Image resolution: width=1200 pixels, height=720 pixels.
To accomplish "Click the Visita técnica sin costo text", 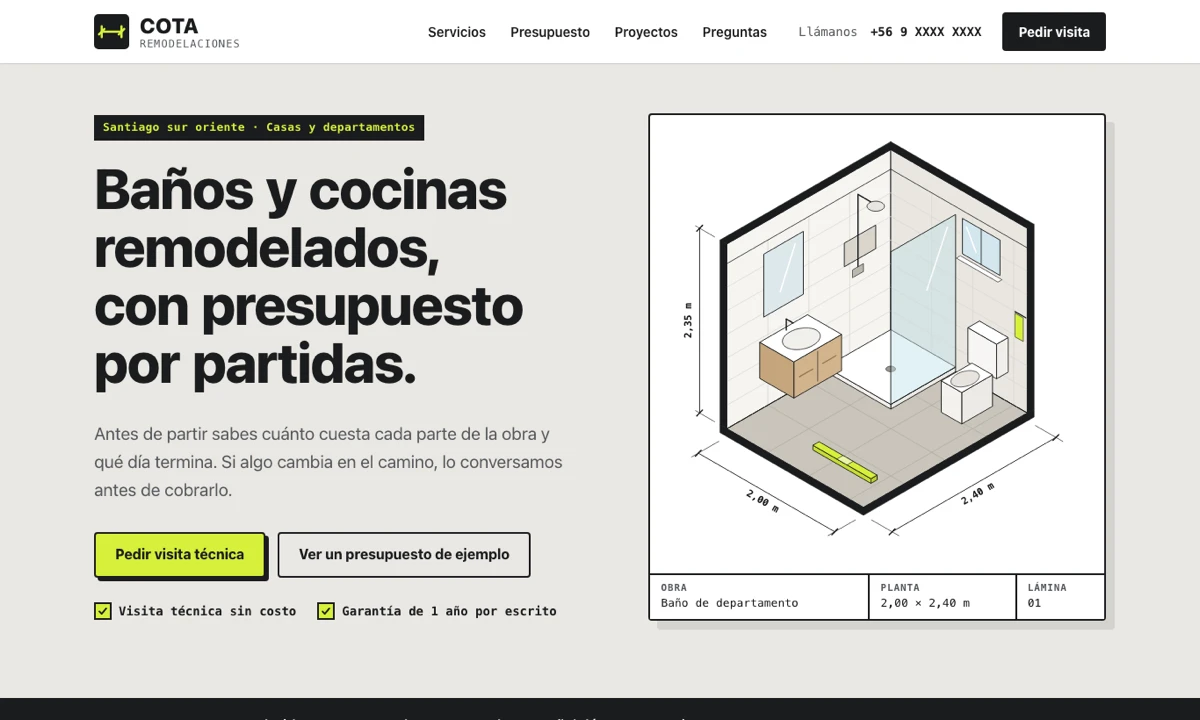I will [208, 611].
